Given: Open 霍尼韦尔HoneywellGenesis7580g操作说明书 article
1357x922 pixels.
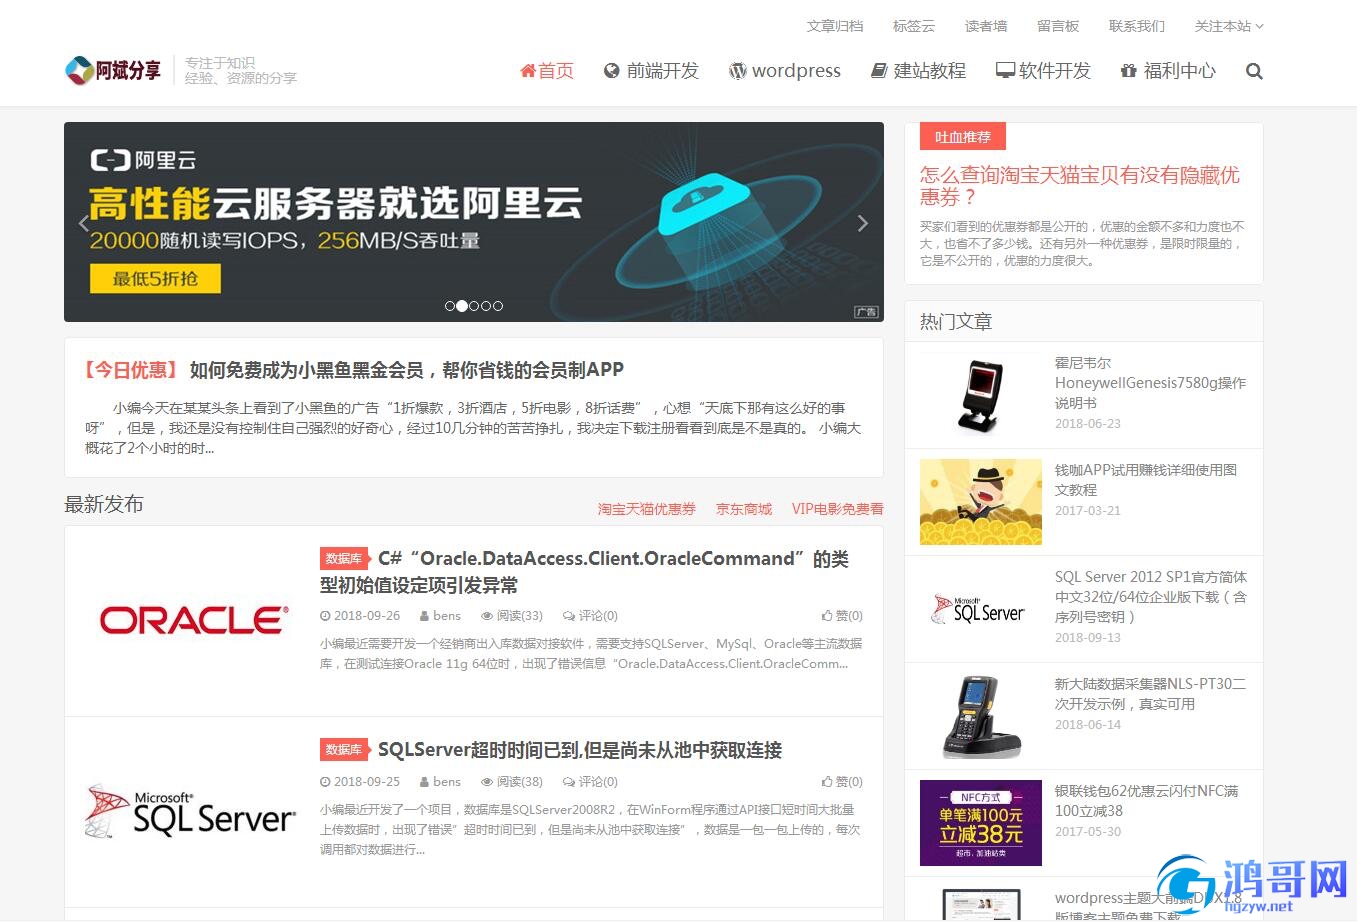Looking at the screenshot, I should coord(1150,383).
